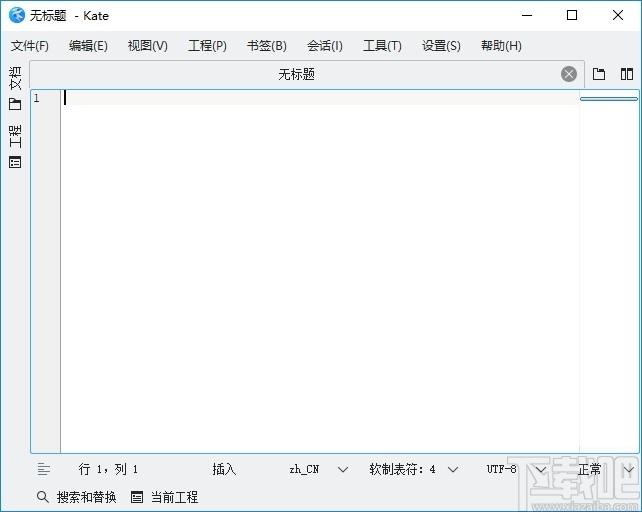This screenshot has height=512, width=642.
Task: Open the 工具(T) menu
Action: click(x=382, y=45)
